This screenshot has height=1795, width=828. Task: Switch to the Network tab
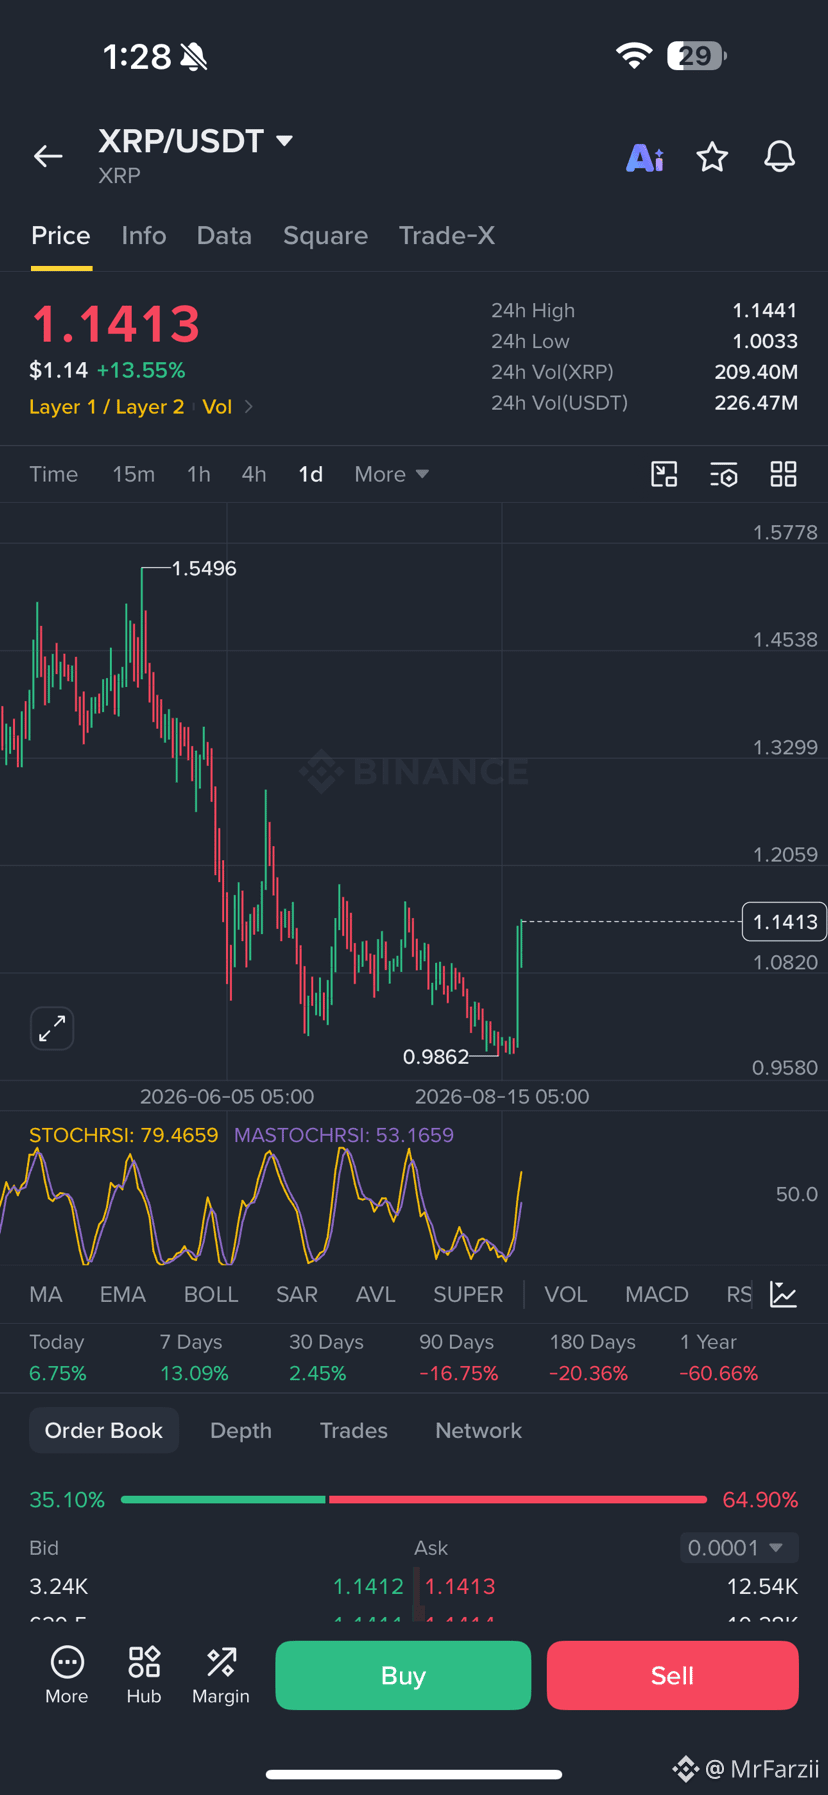pos(479,1430)
